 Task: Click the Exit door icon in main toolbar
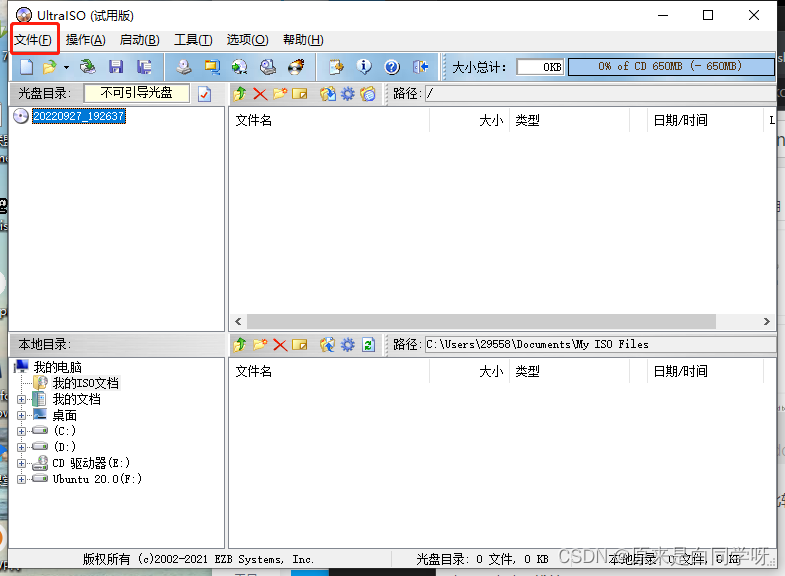[x=420, y=67]
